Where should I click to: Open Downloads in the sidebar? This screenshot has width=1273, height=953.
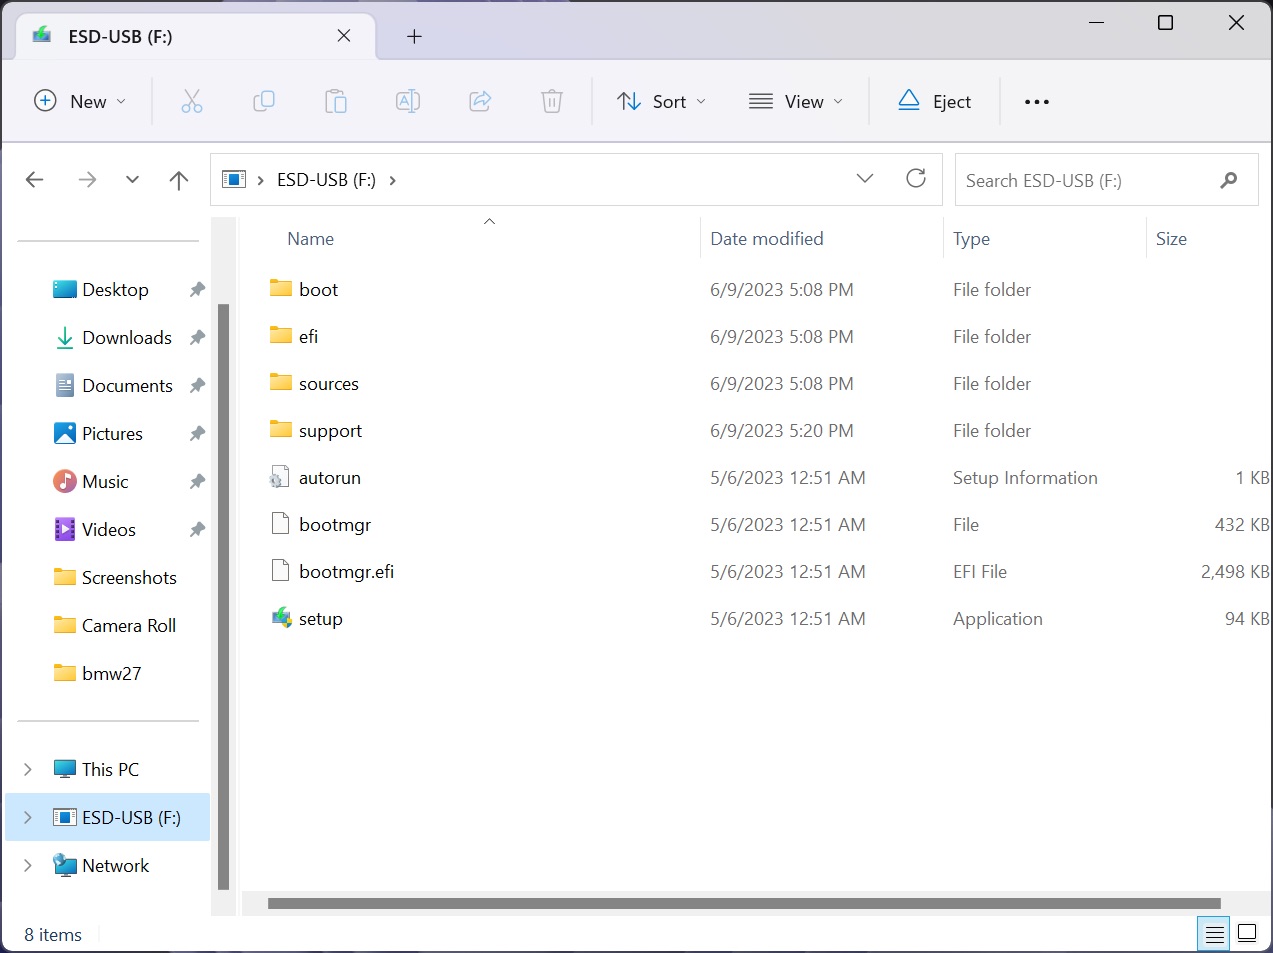(x=127, y=338)
